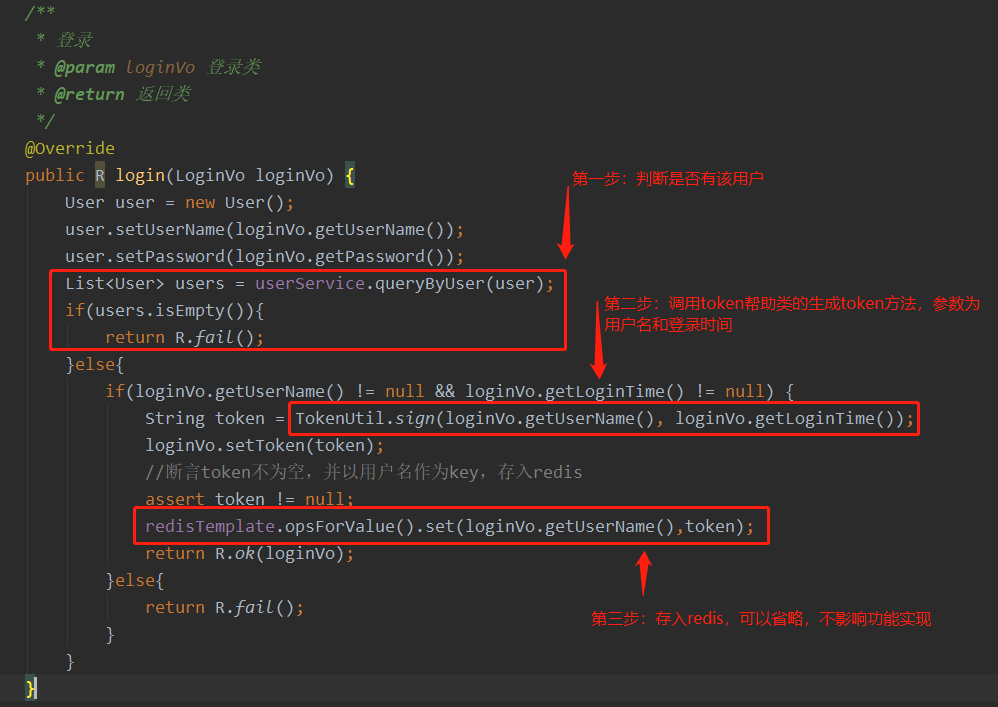Viewport: 998px width, 707px height.
Task: Click the }else{ following the first R.fail()
Action: click(95, 365)
